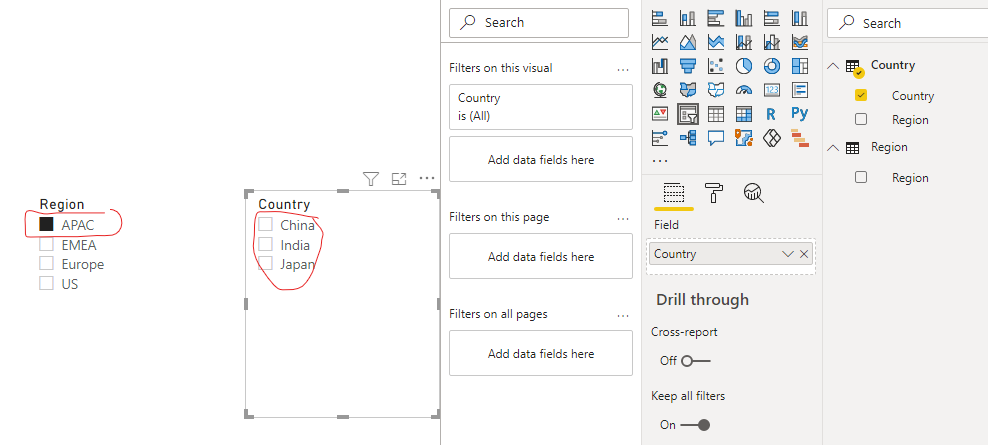Remove Country from the Field well

coord(803,254)
